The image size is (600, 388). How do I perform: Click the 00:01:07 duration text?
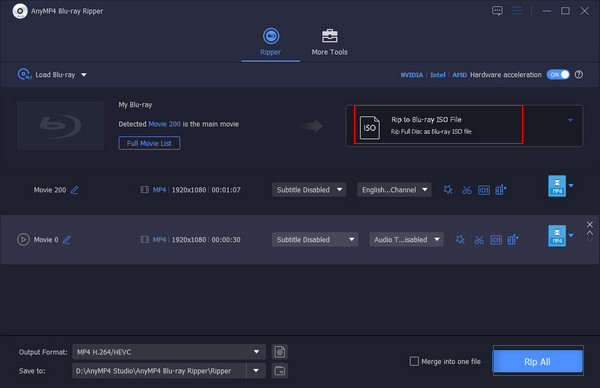[x=226, y=190]
